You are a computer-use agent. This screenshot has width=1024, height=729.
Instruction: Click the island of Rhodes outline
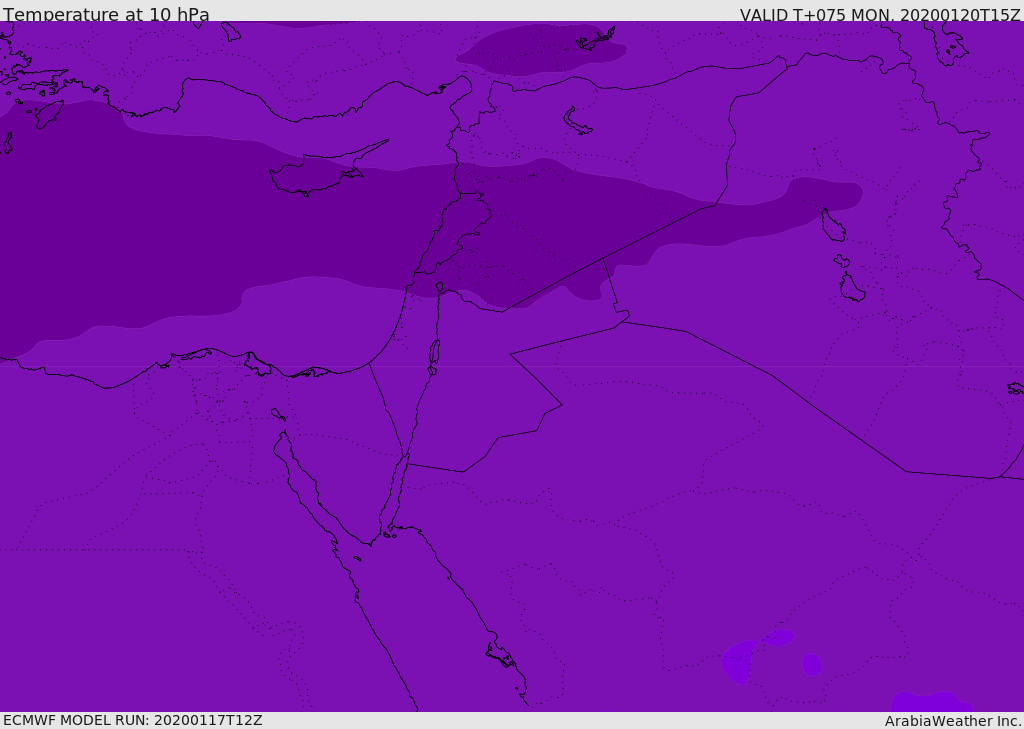coord(49,114)
